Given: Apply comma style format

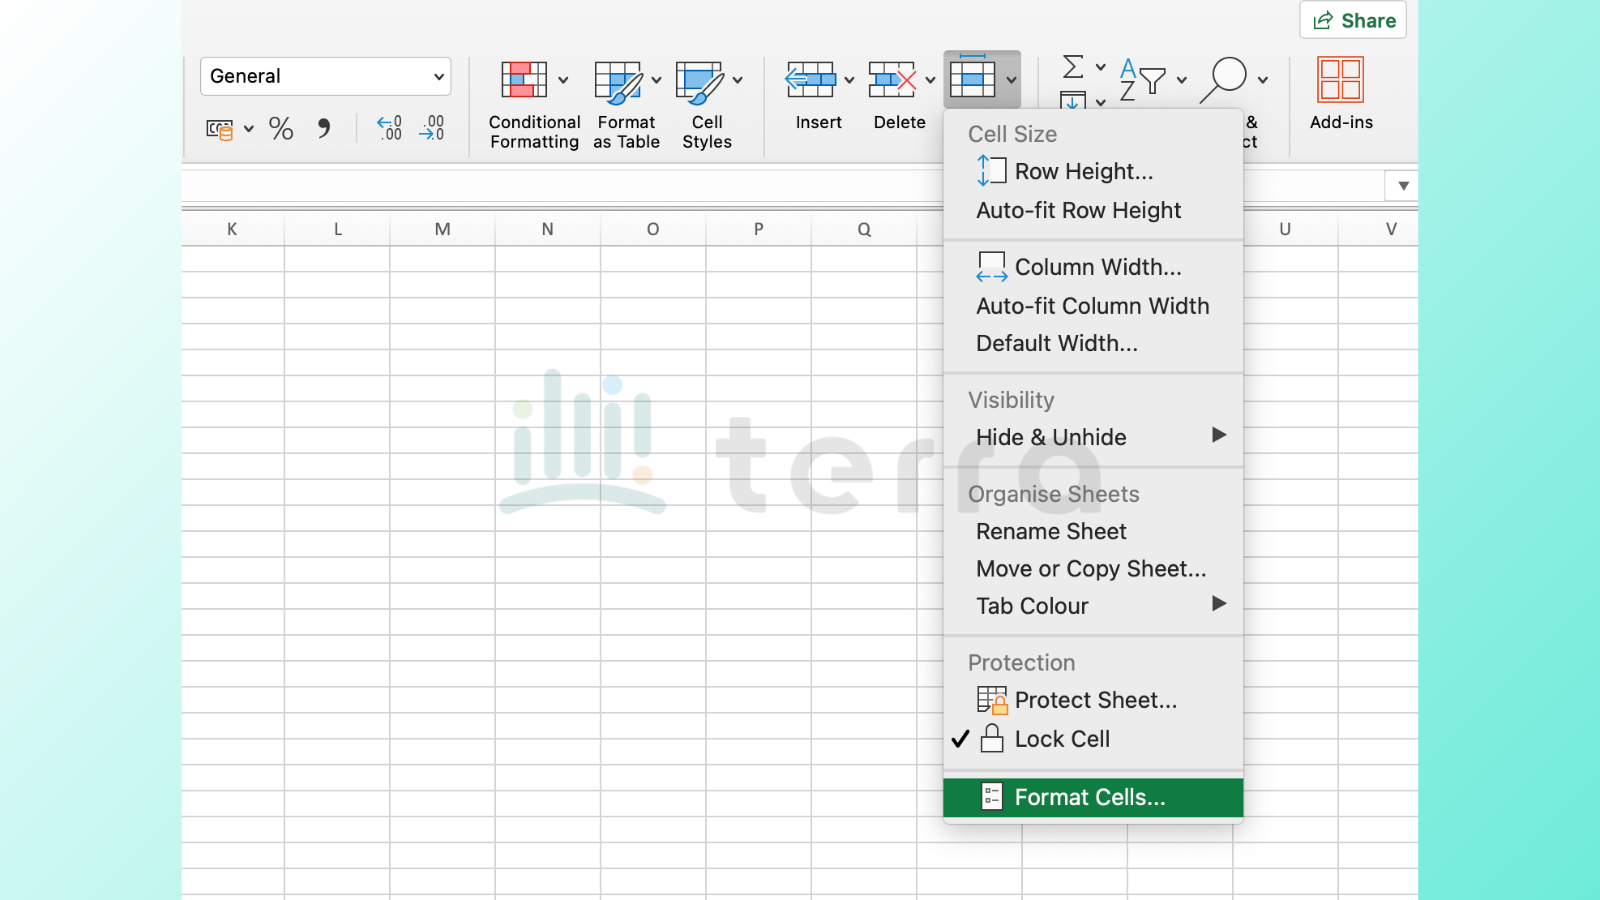Looking at the screenshot, I should [x=324, y=128].
